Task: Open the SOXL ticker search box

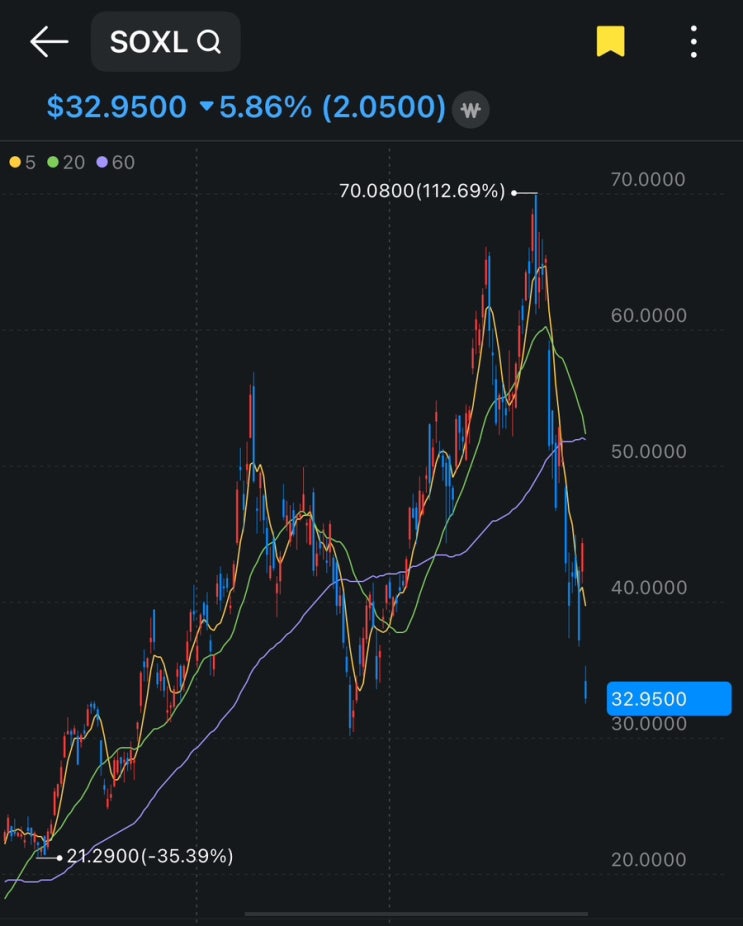Action: click(x=165, y=41)
